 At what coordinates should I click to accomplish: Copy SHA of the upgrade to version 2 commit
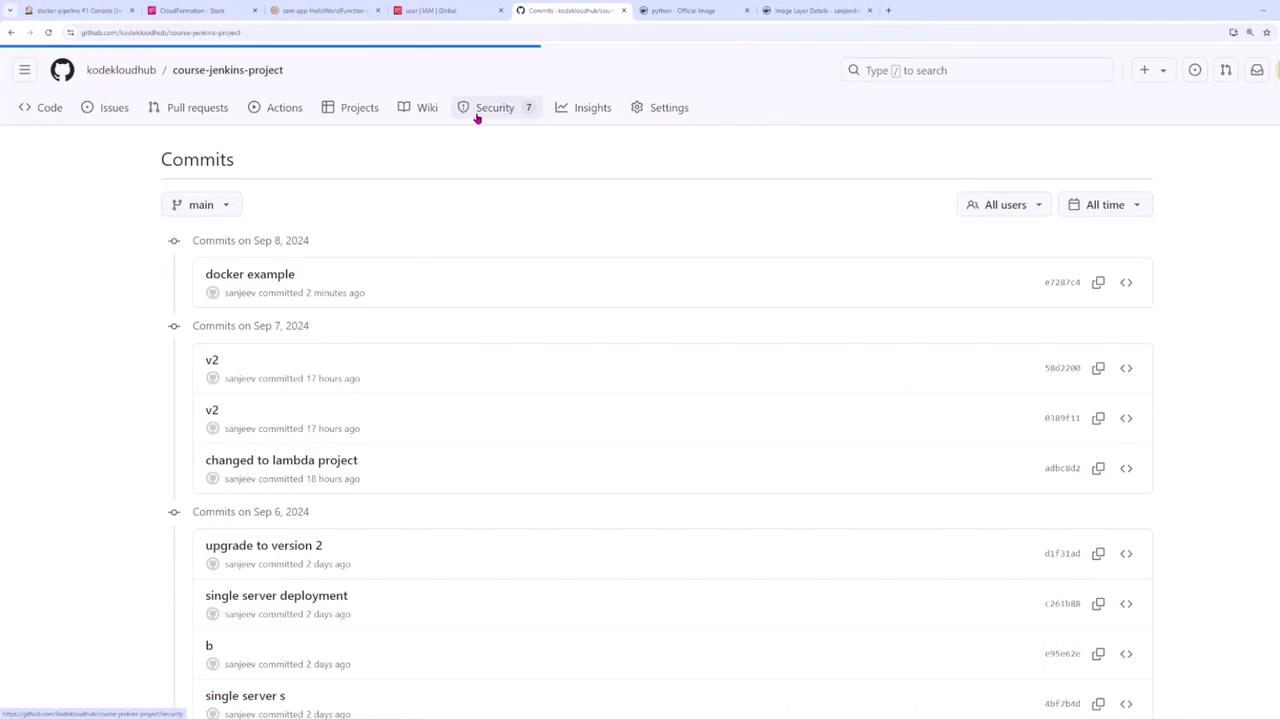pos(1098,554)
